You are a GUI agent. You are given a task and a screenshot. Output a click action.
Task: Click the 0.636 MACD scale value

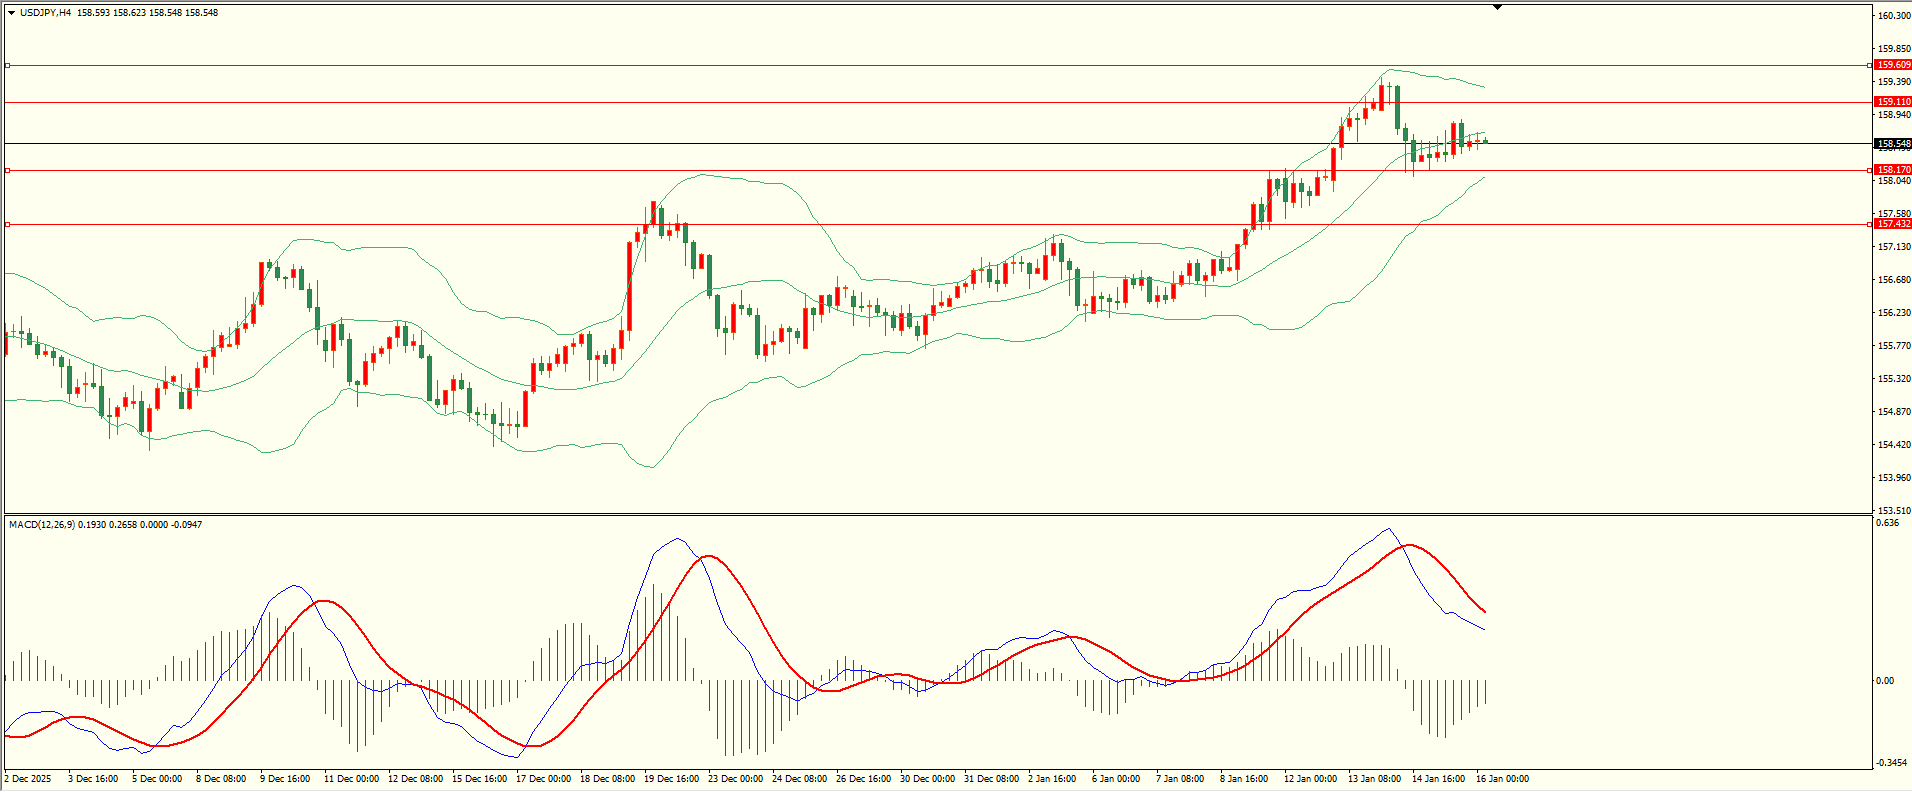pyautogui.click(x=1887, y=523)
